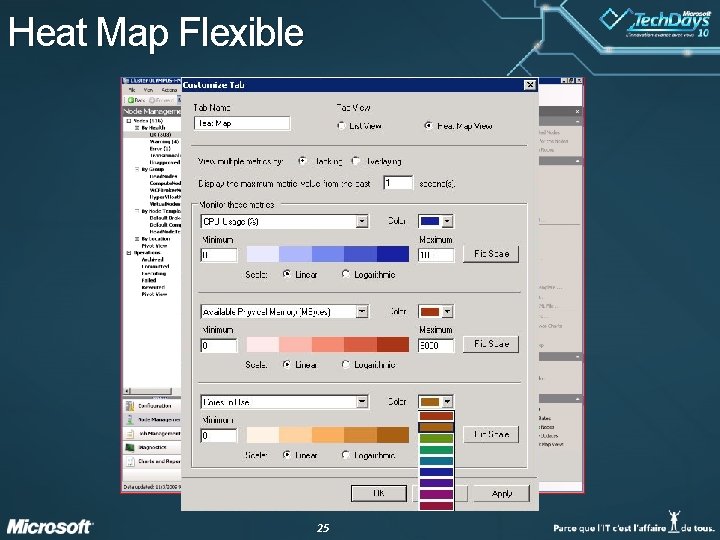720x540 pixels.
Task: Open Diagnostics using its navigation icon
Action: [130, 447]
